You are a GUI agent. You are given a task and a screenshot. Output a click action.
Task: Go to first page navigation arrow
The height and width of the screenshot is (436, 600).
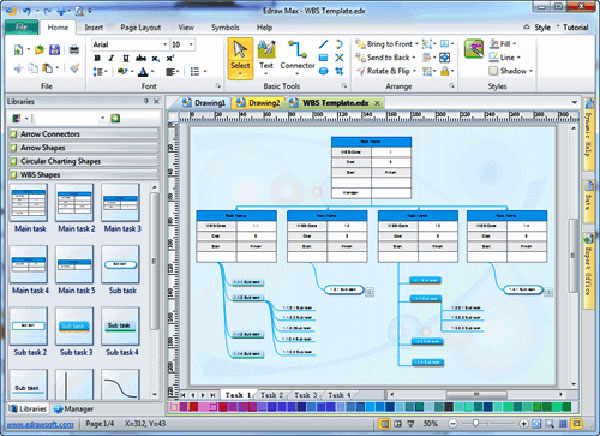(x=183, y=395)
